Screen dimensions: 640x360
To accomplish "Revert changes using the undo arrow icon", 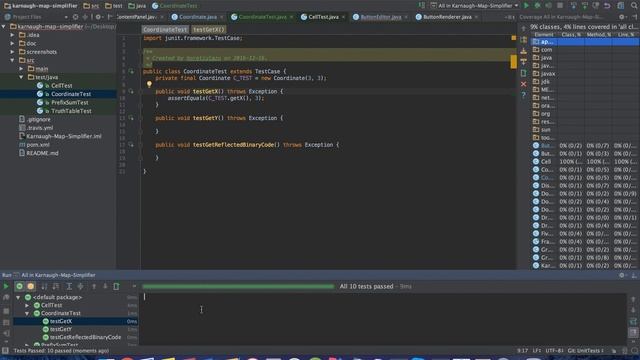I will tap(607, 6).
